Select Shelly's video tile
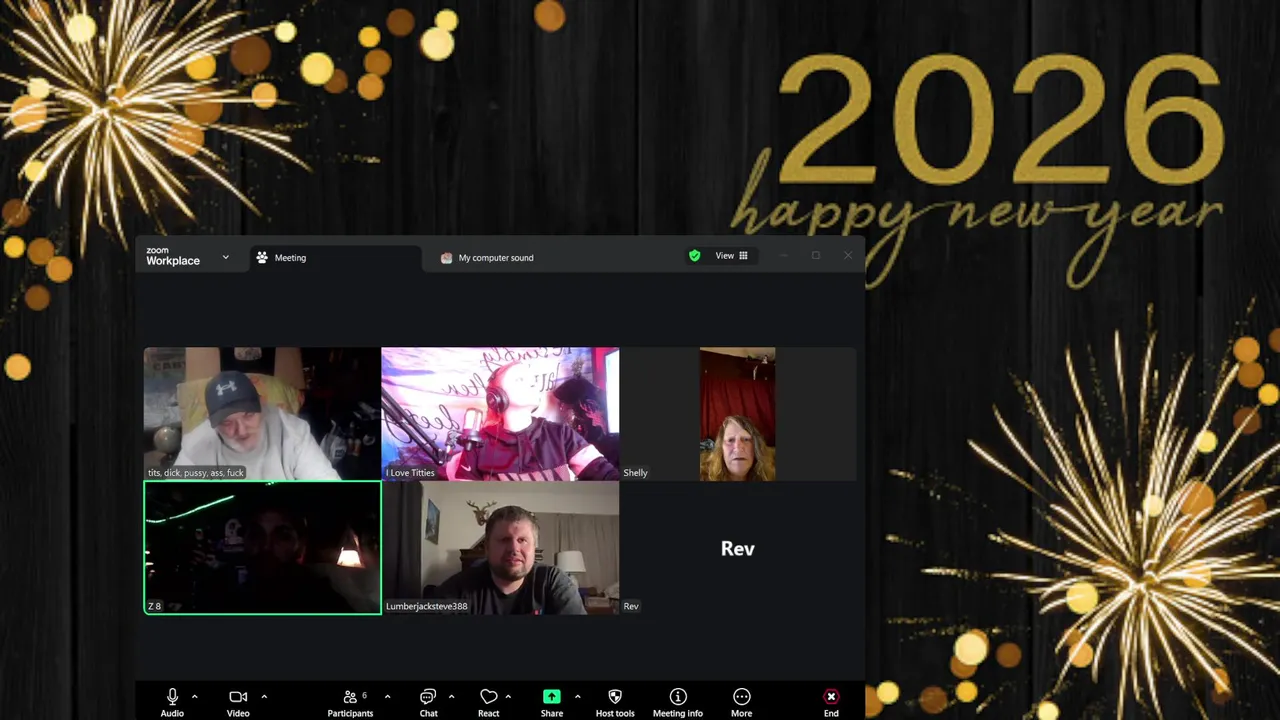 pos(738,414)
